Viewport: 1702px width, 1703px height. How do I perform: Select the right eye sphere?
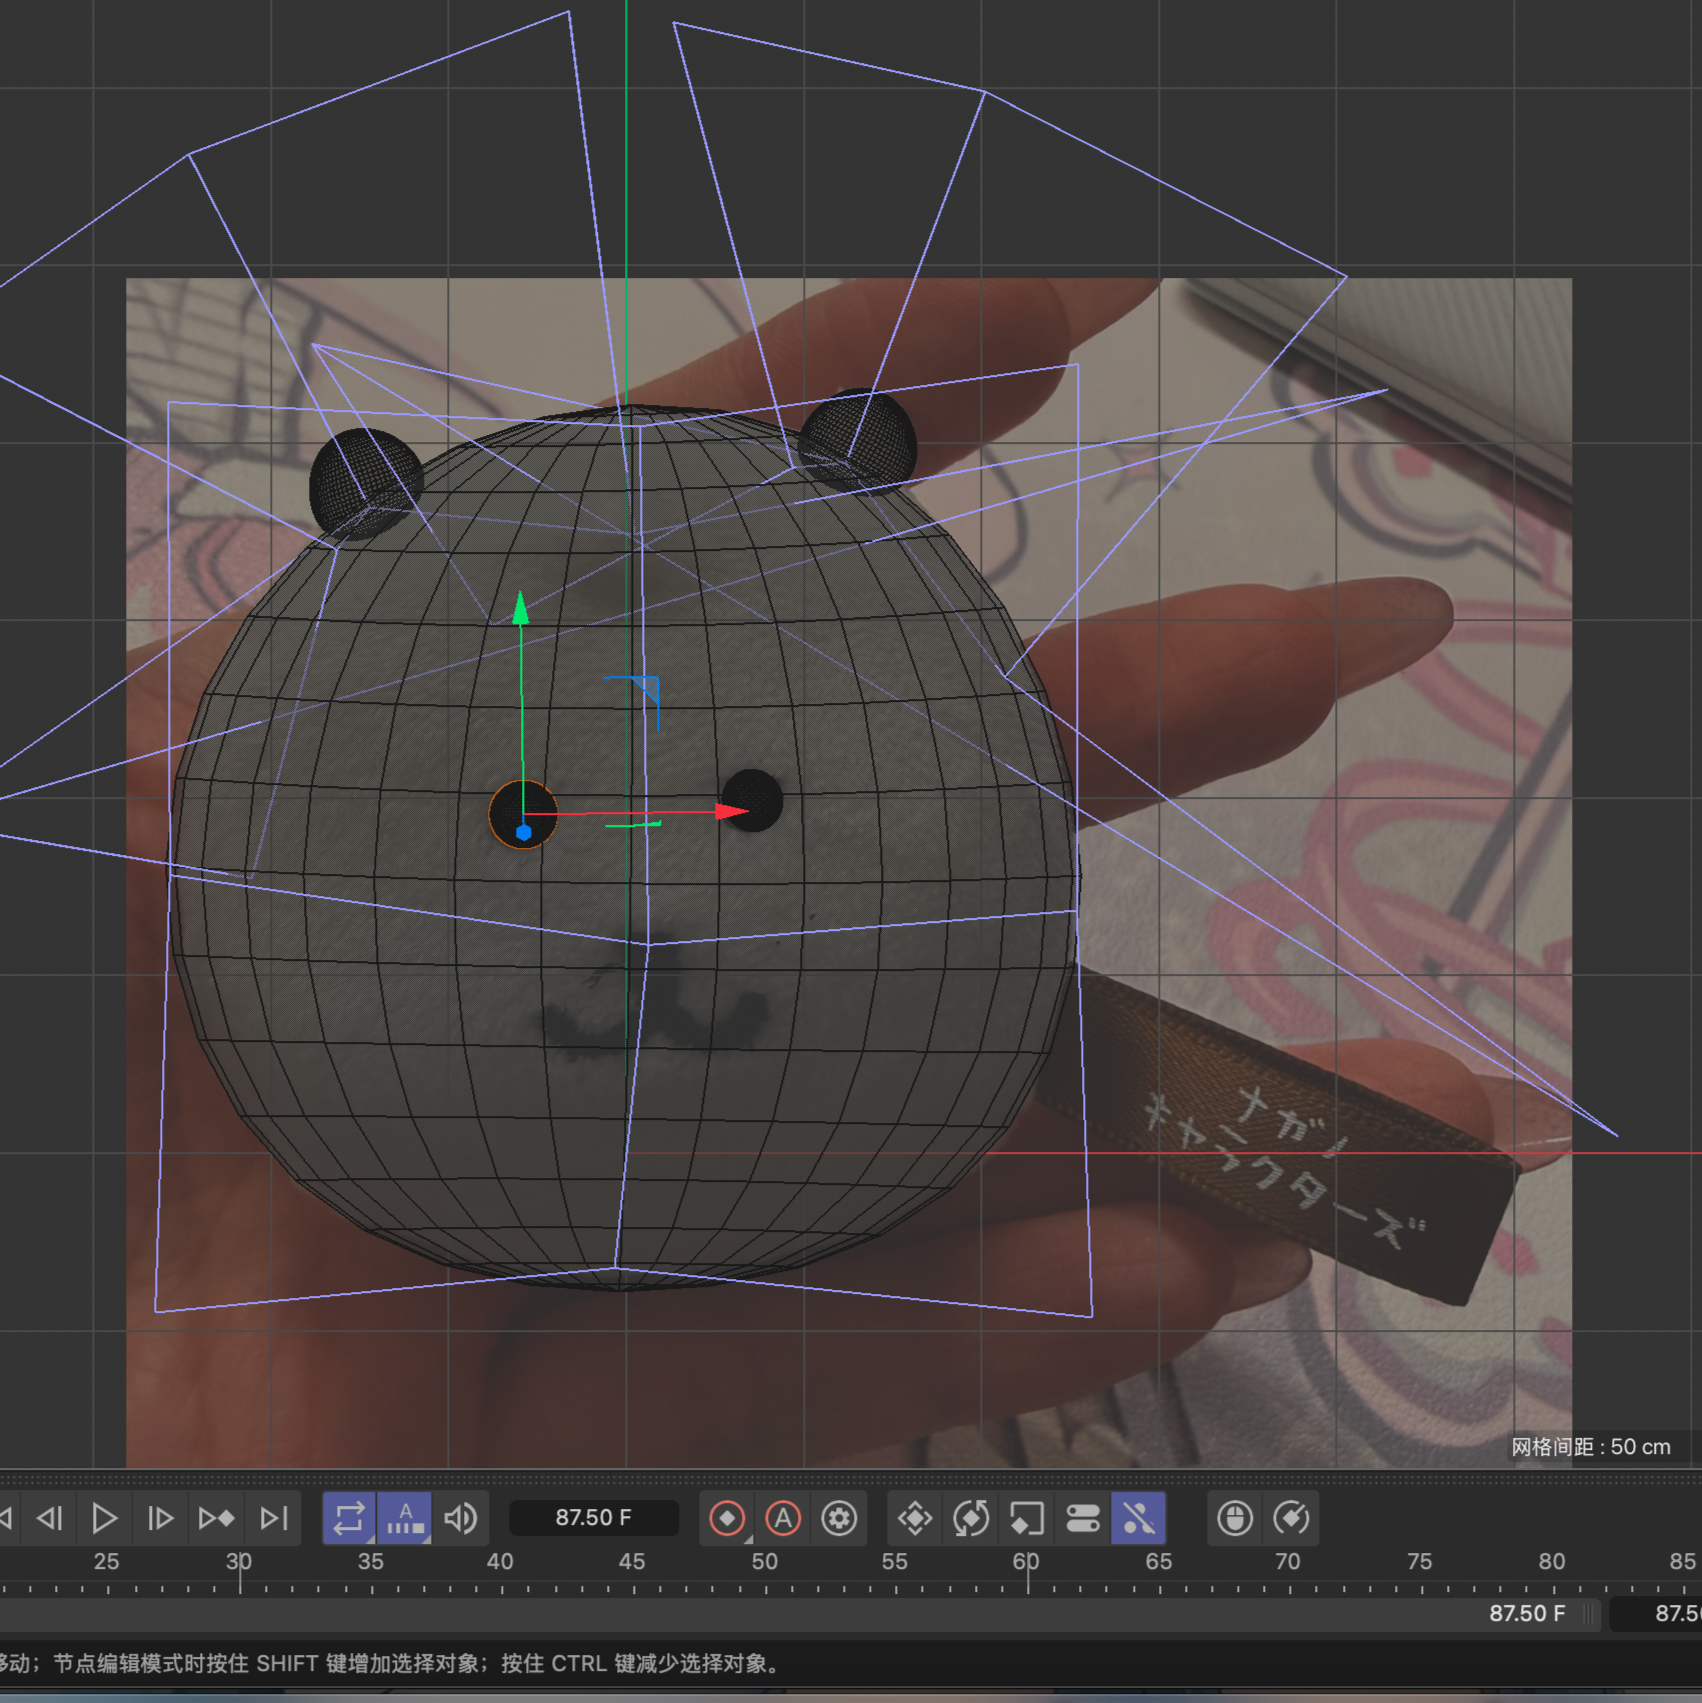click(752, 800)
